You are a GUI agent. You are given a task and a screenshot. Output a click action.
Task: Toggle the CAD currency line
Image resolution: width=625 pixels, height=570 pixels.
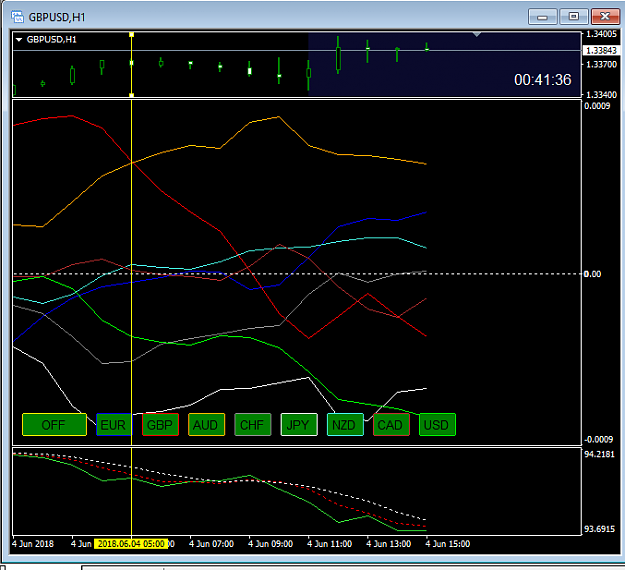(391, 425)
